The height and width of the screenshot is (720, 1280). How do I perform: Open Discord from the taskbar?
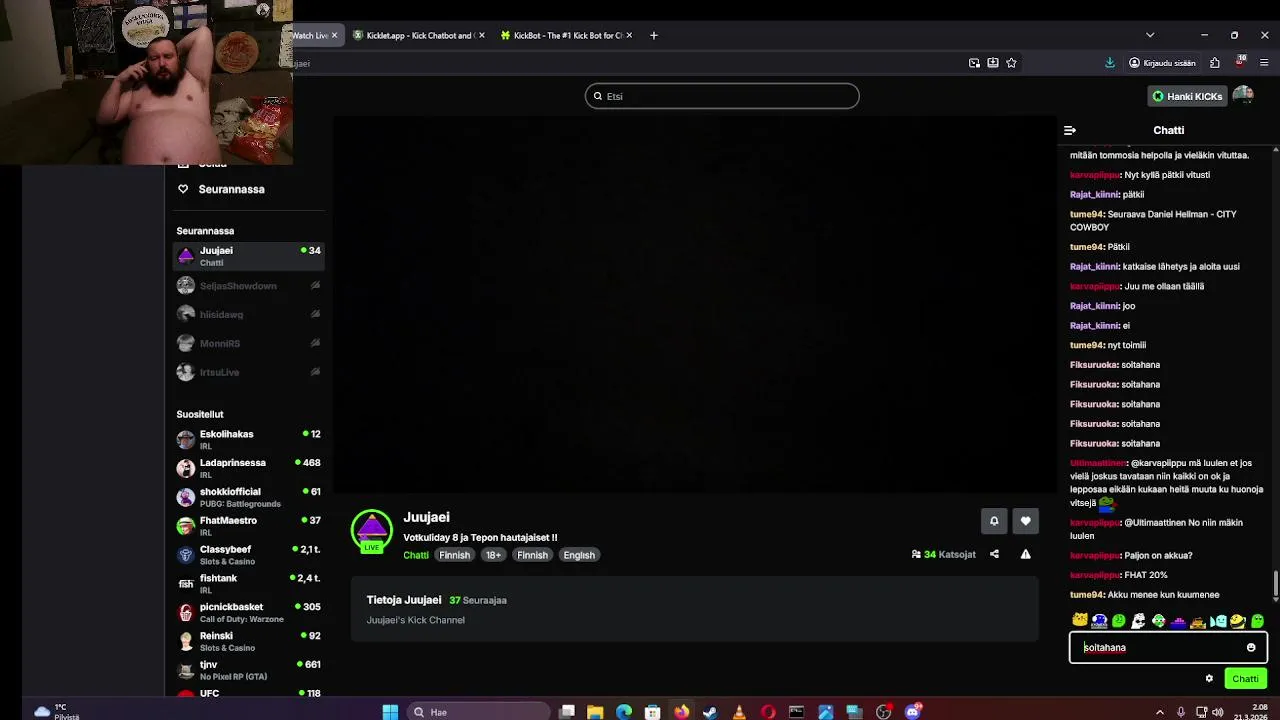coord(913,712)
